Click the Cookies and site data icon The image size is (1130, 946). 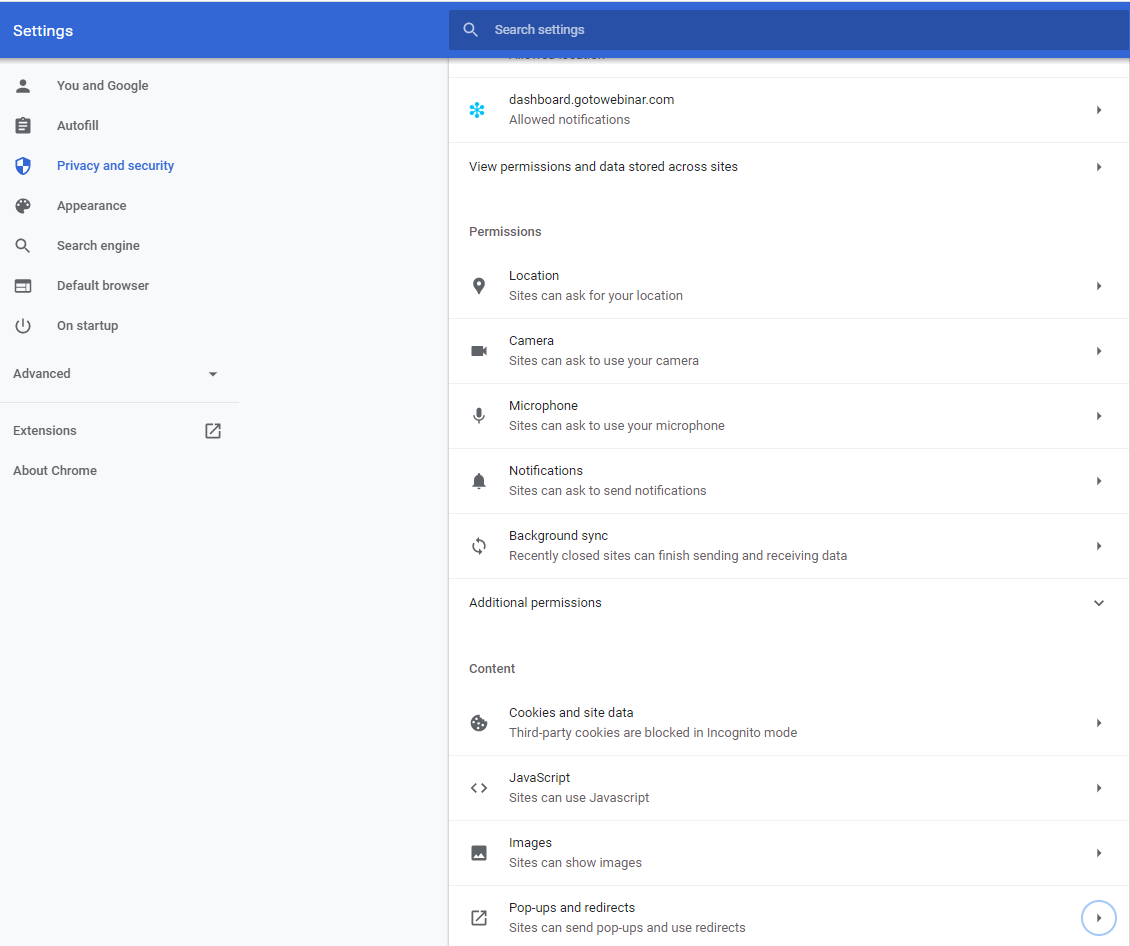[479, 723]
